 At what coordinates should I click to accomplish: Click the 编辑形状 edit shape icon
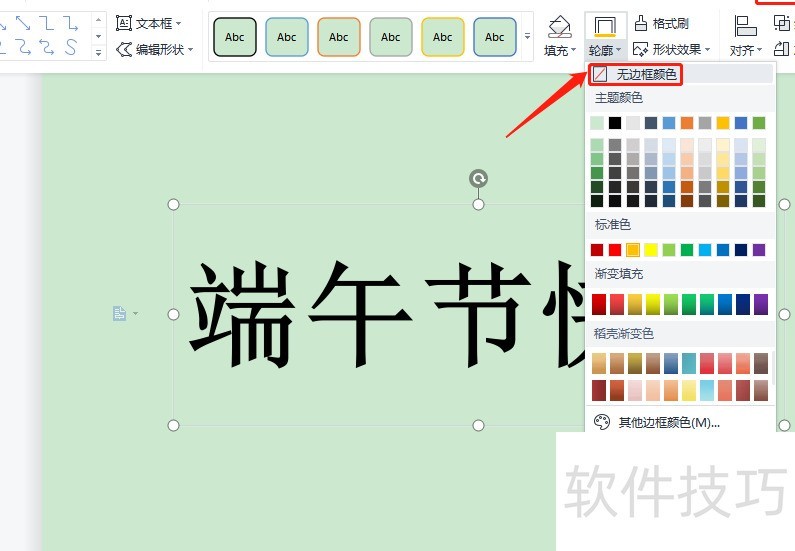(x=124, y=50)
